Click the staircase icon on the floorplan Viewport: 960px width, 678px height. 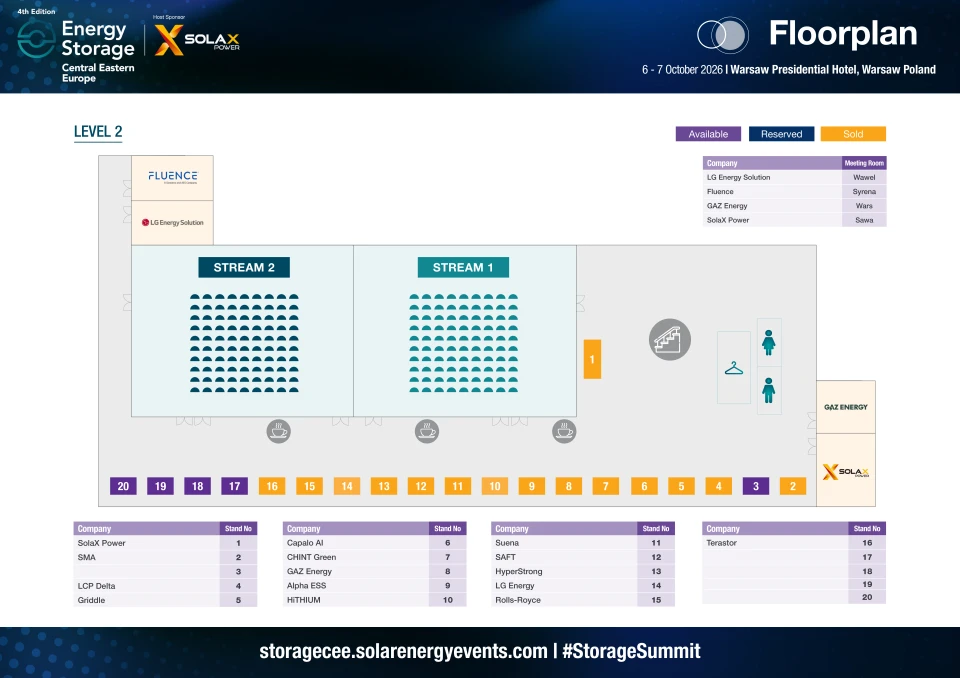[x=670, y=339]
